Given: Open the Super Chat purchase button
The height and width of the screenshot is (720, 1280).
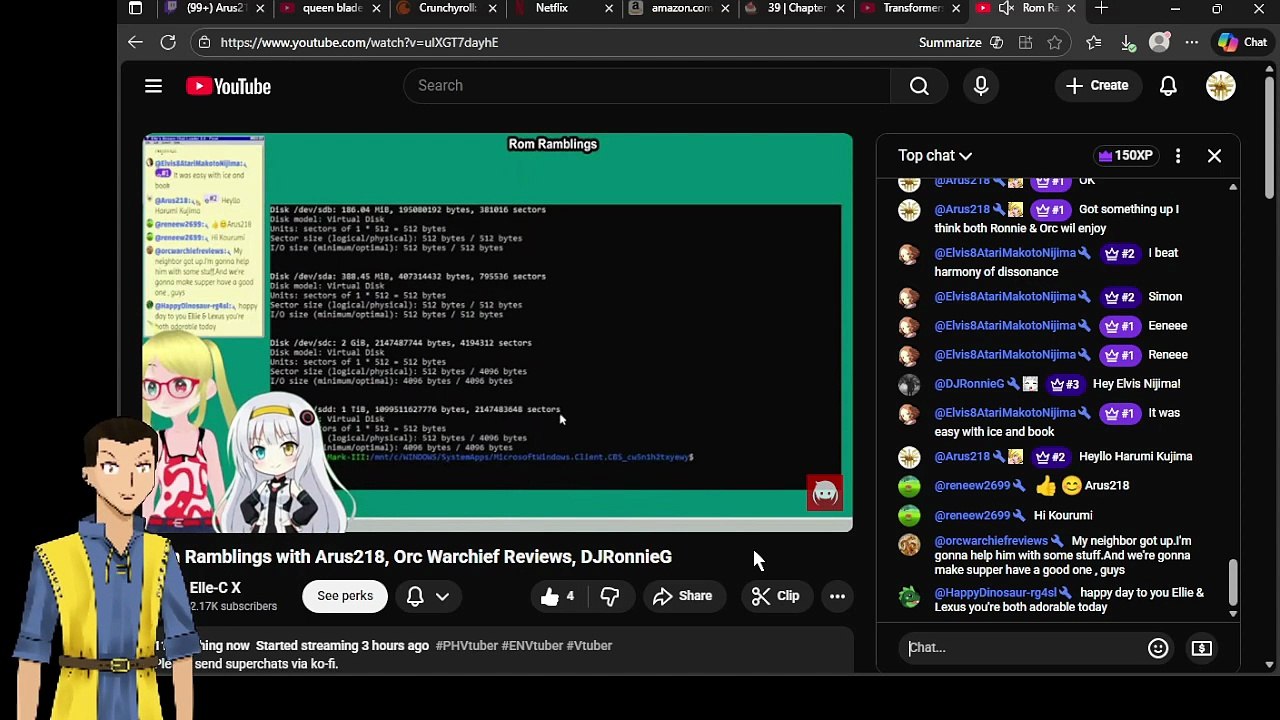Looking at the screenshot, I should click(x=1202, y=648).
